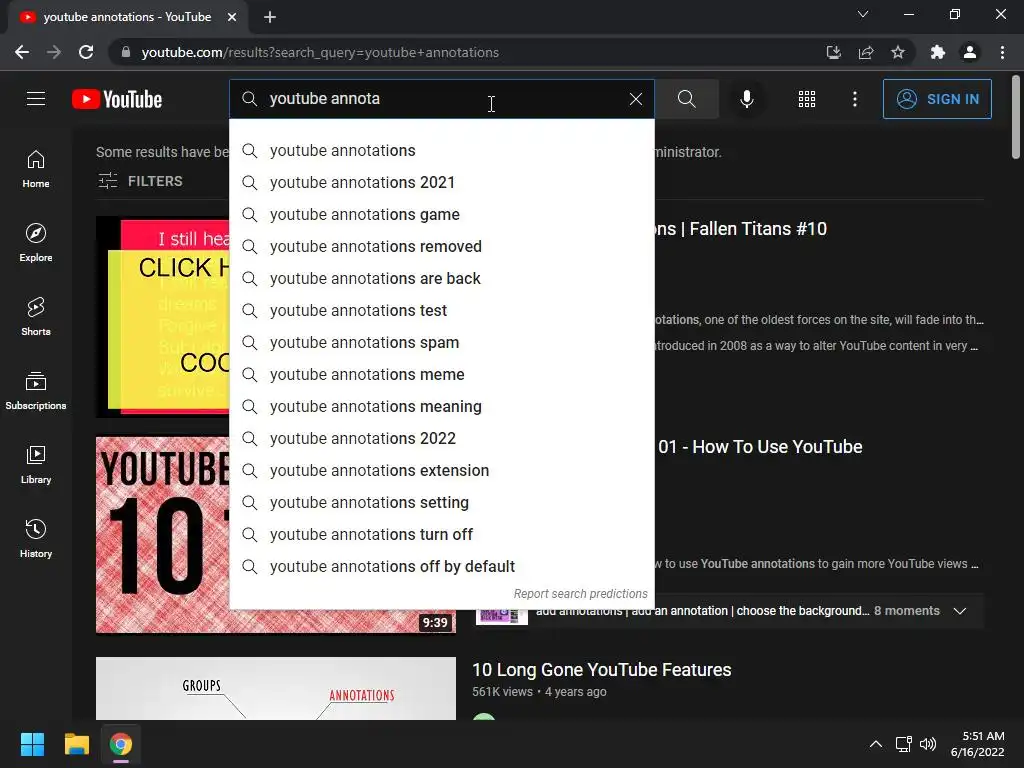Open Library in the left sidebar

tap(36, 464)
